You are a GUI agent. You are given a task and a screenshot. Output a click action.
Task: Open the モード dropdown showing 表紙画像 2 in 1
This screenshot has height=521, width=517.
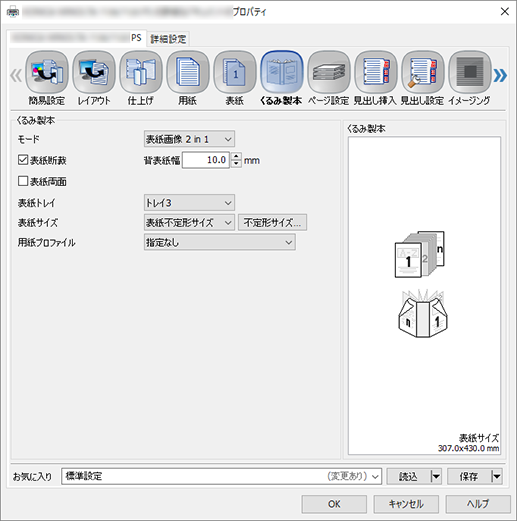pos(189,139)
